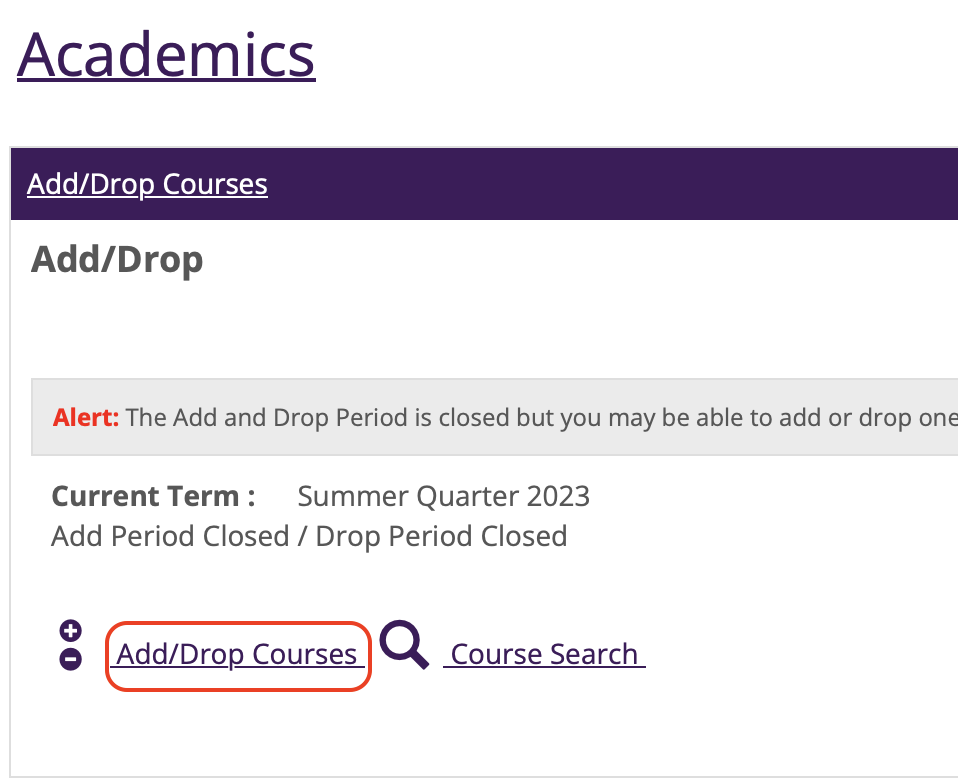The width and height of the screenshot is (958, 784).
Task: Click the Add/Drop Courses link inside the orange outline
Action: [237, 653]
